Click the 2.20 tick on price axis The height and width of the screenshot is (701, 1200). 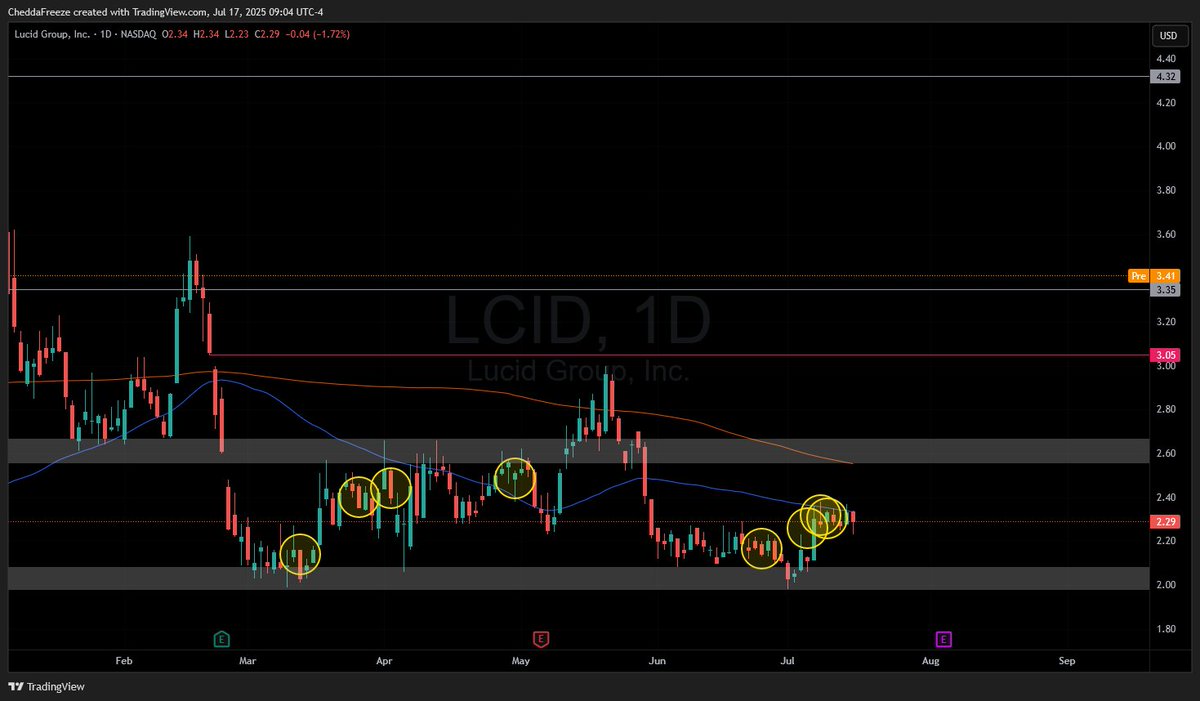point(1166,541)
